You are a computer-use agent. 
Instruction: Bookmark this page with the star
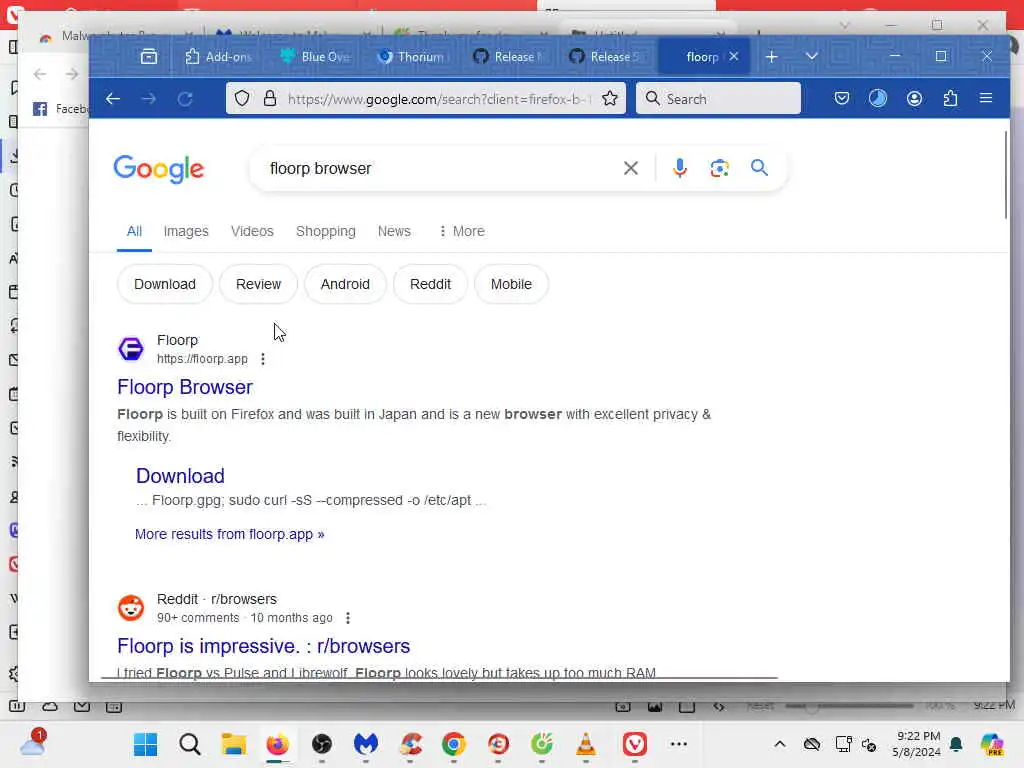point(609,99)
